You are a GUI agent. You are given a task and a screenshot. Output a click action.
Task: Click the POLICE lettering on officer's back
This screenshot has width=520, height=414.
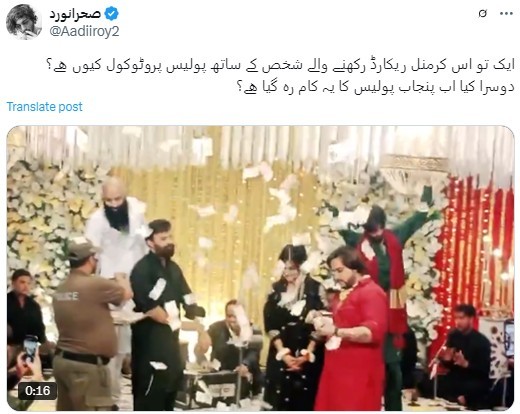coord(66,296)
